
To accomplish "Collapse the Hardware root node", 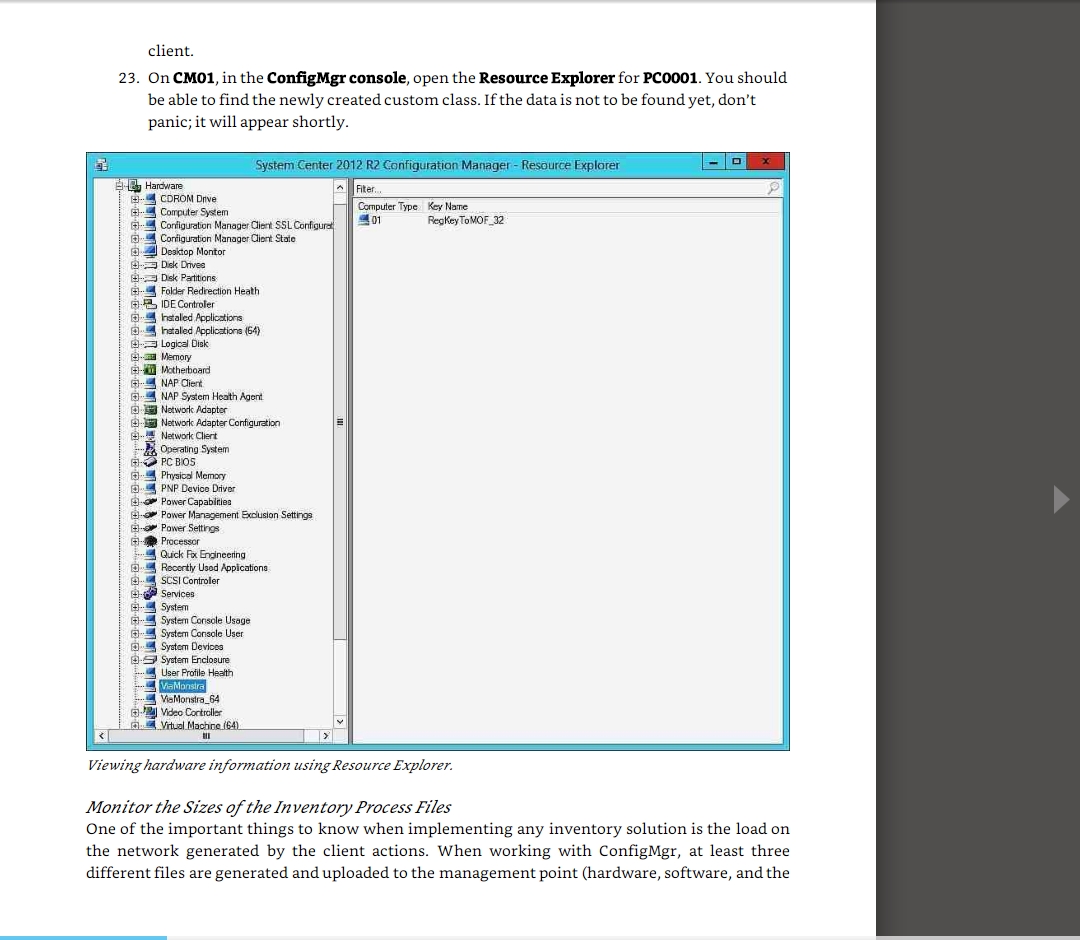I will [x=120, y=186].
